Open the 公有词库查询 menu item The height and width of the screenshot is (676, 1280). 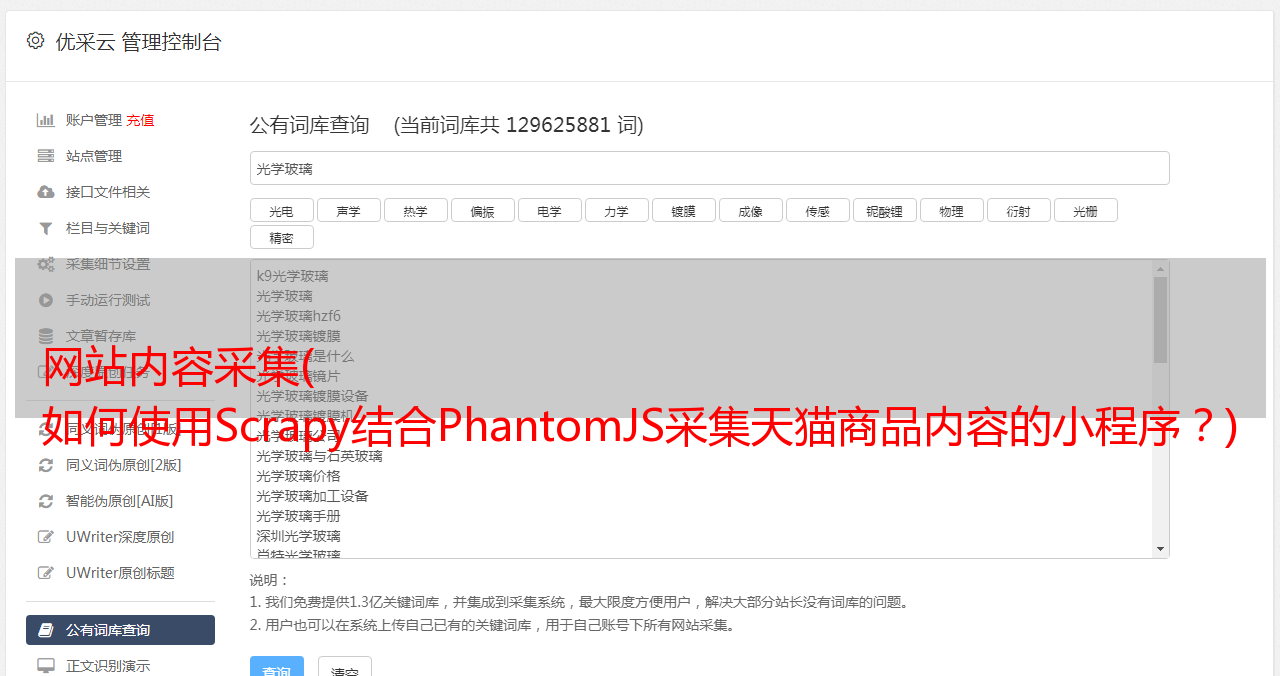tap(120, 630)
